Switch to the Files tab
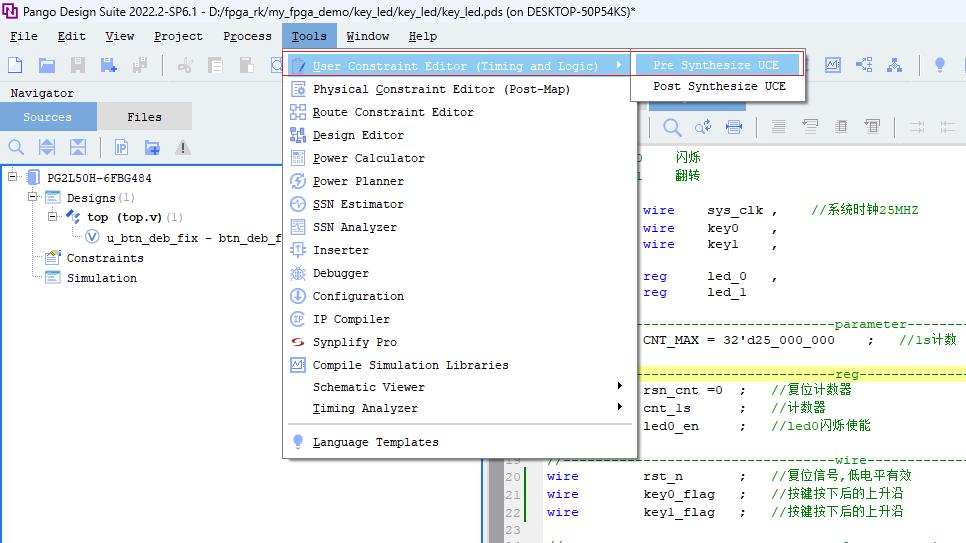966x543 pixels. point(144,117)
